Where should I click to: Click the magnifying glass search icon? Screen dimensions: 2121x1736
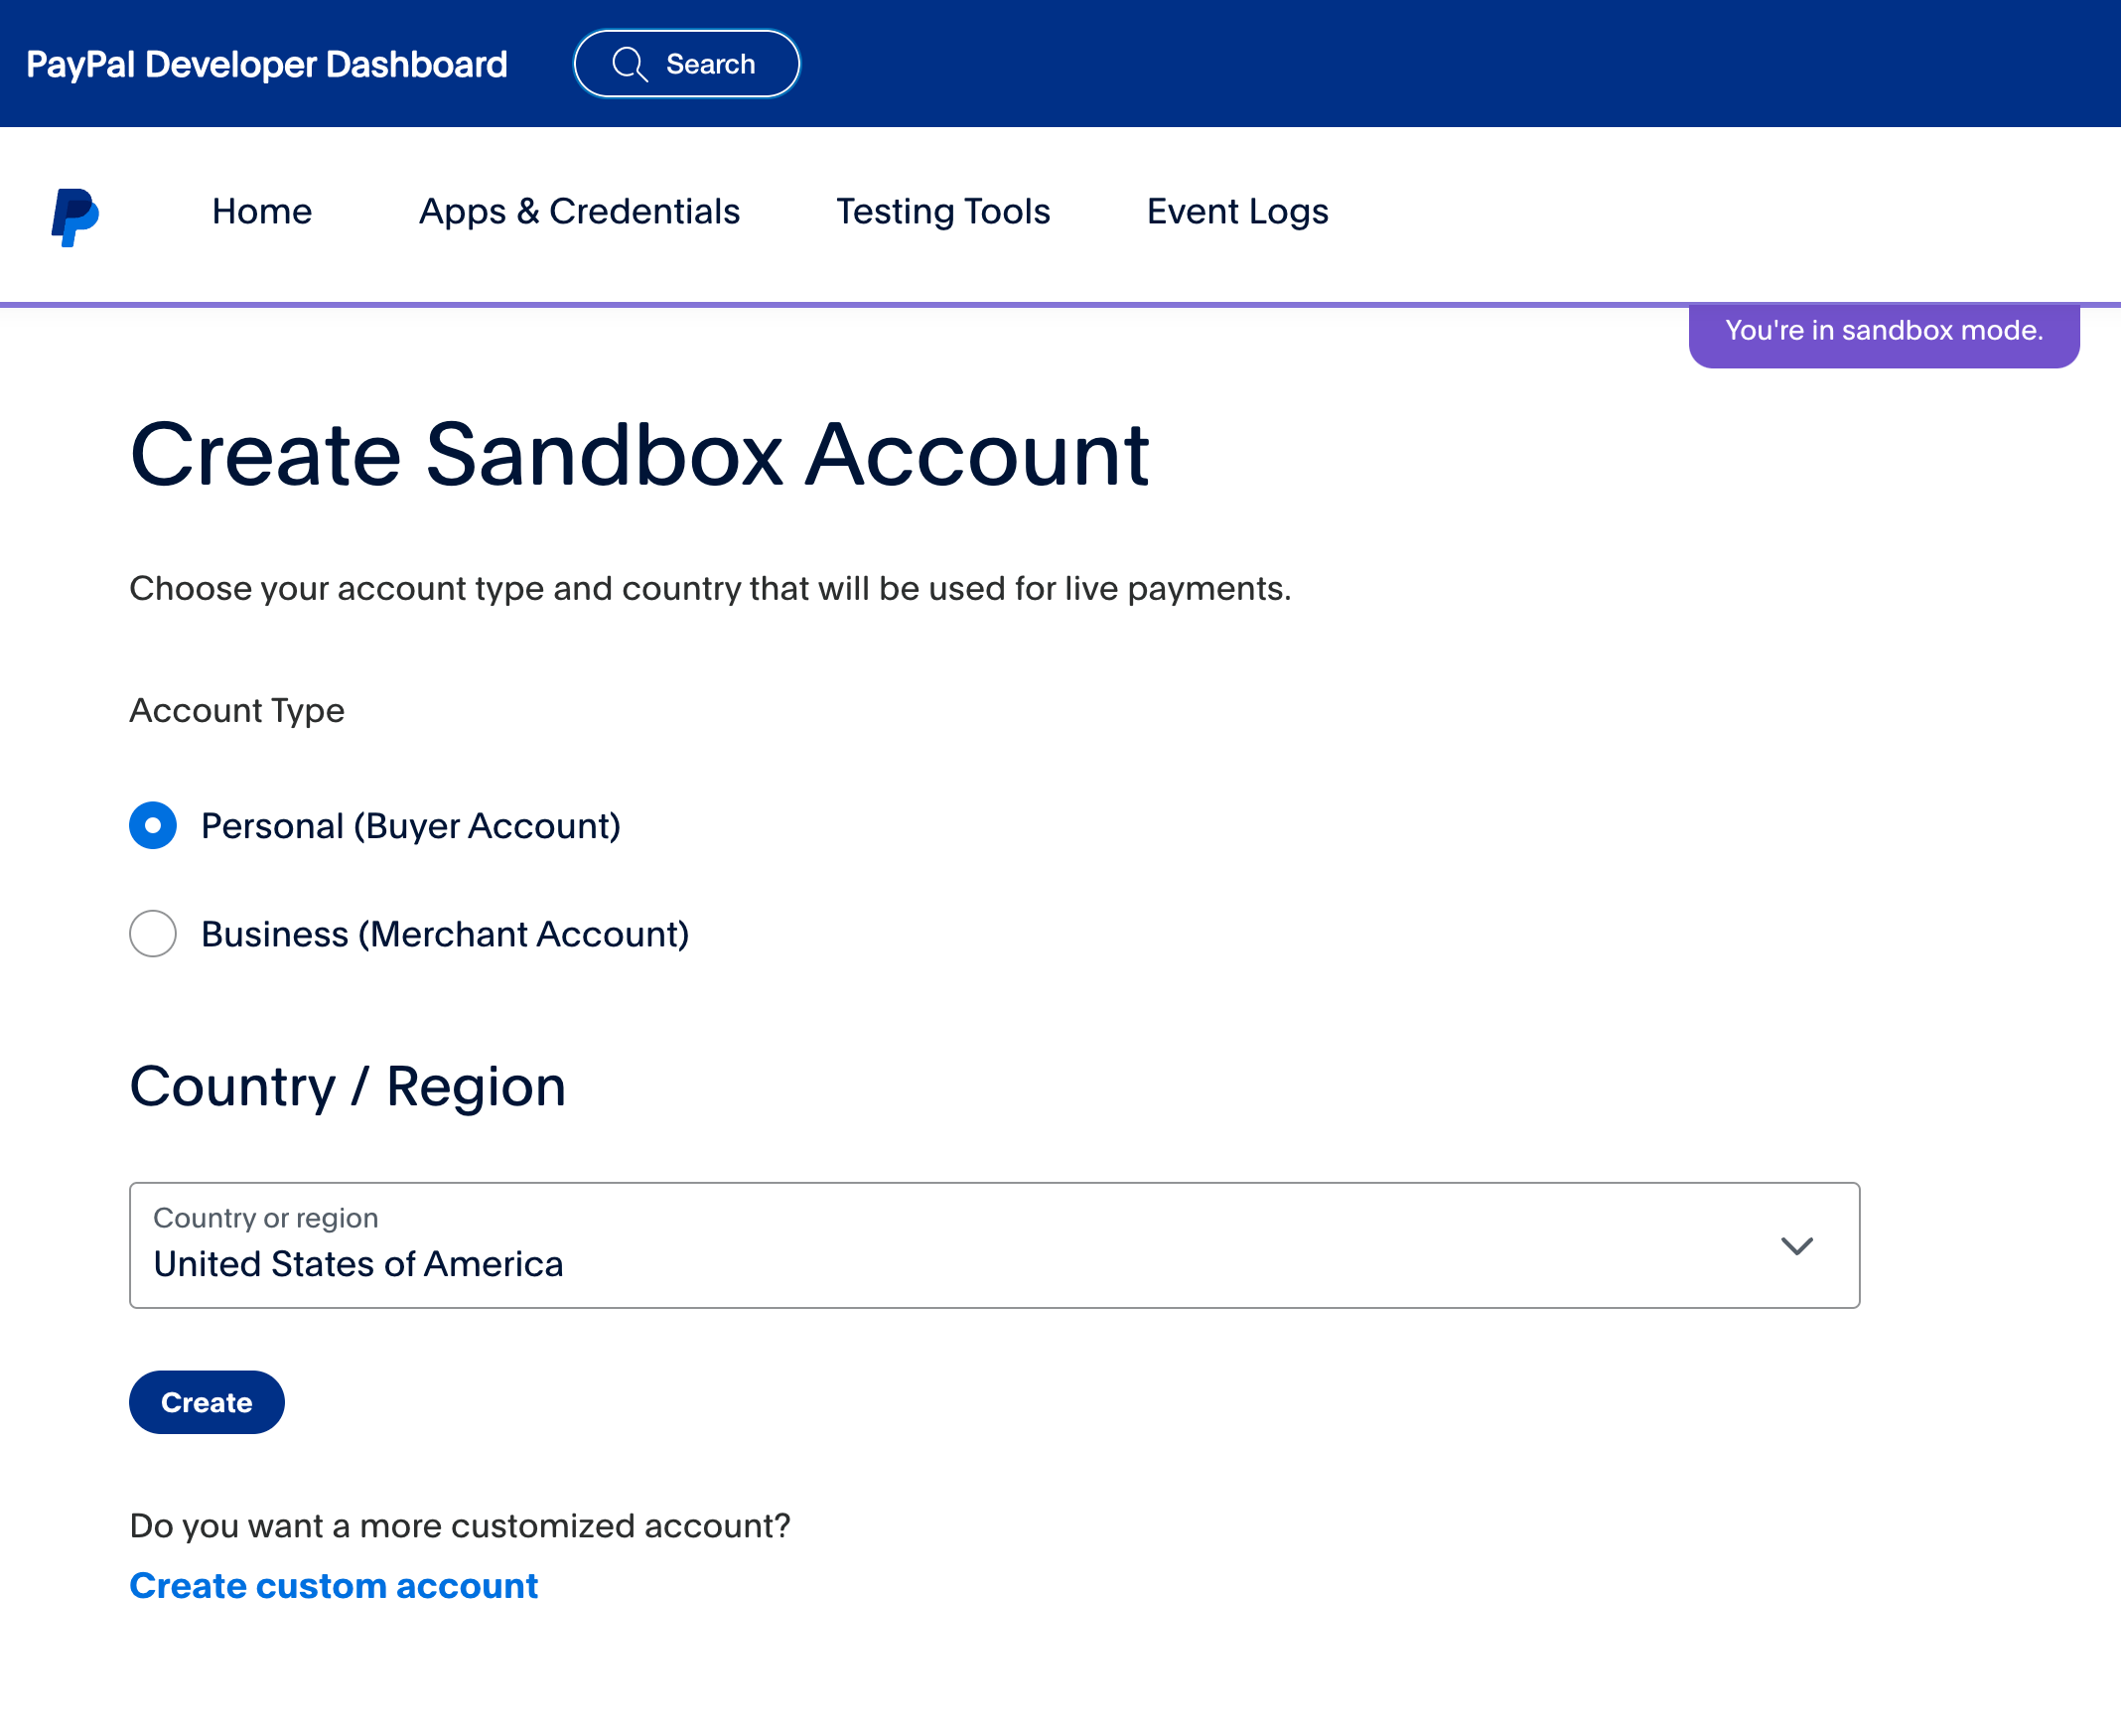630,65
